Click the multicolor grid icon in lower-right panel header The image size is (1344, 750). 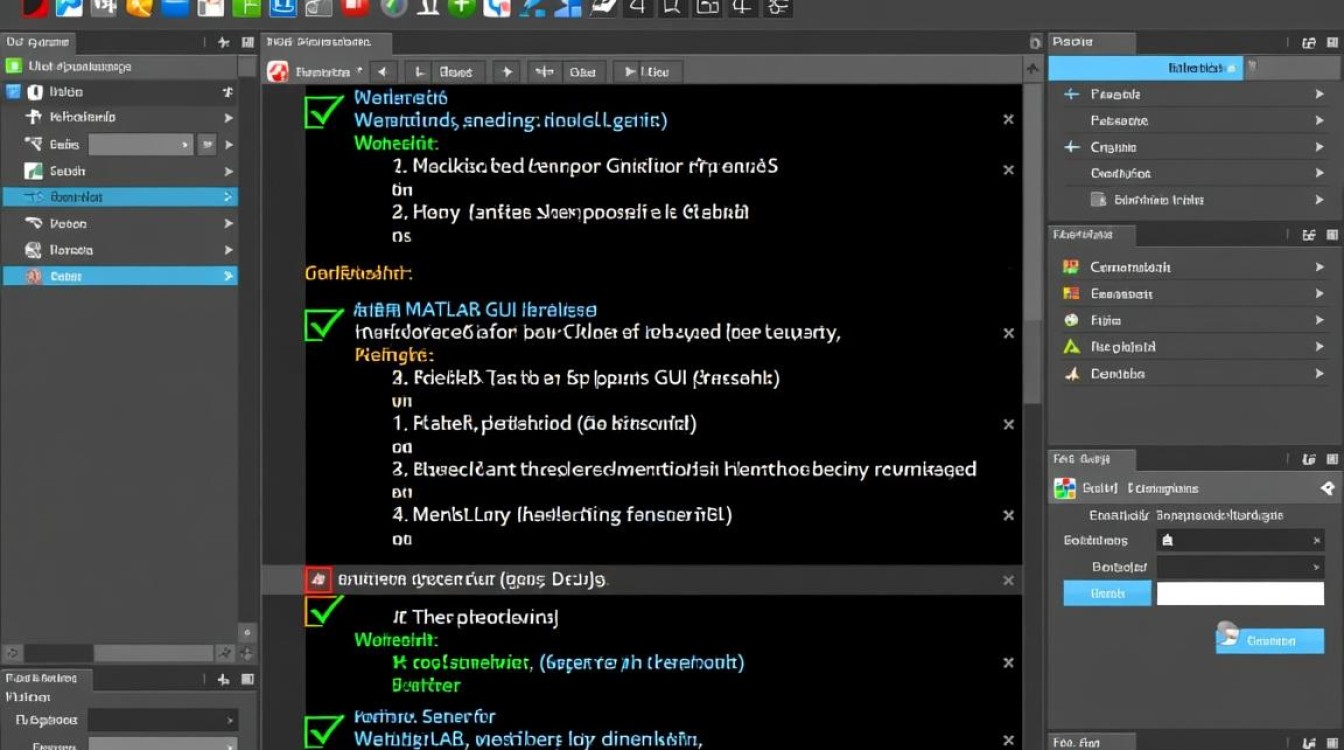[1065, 488]
